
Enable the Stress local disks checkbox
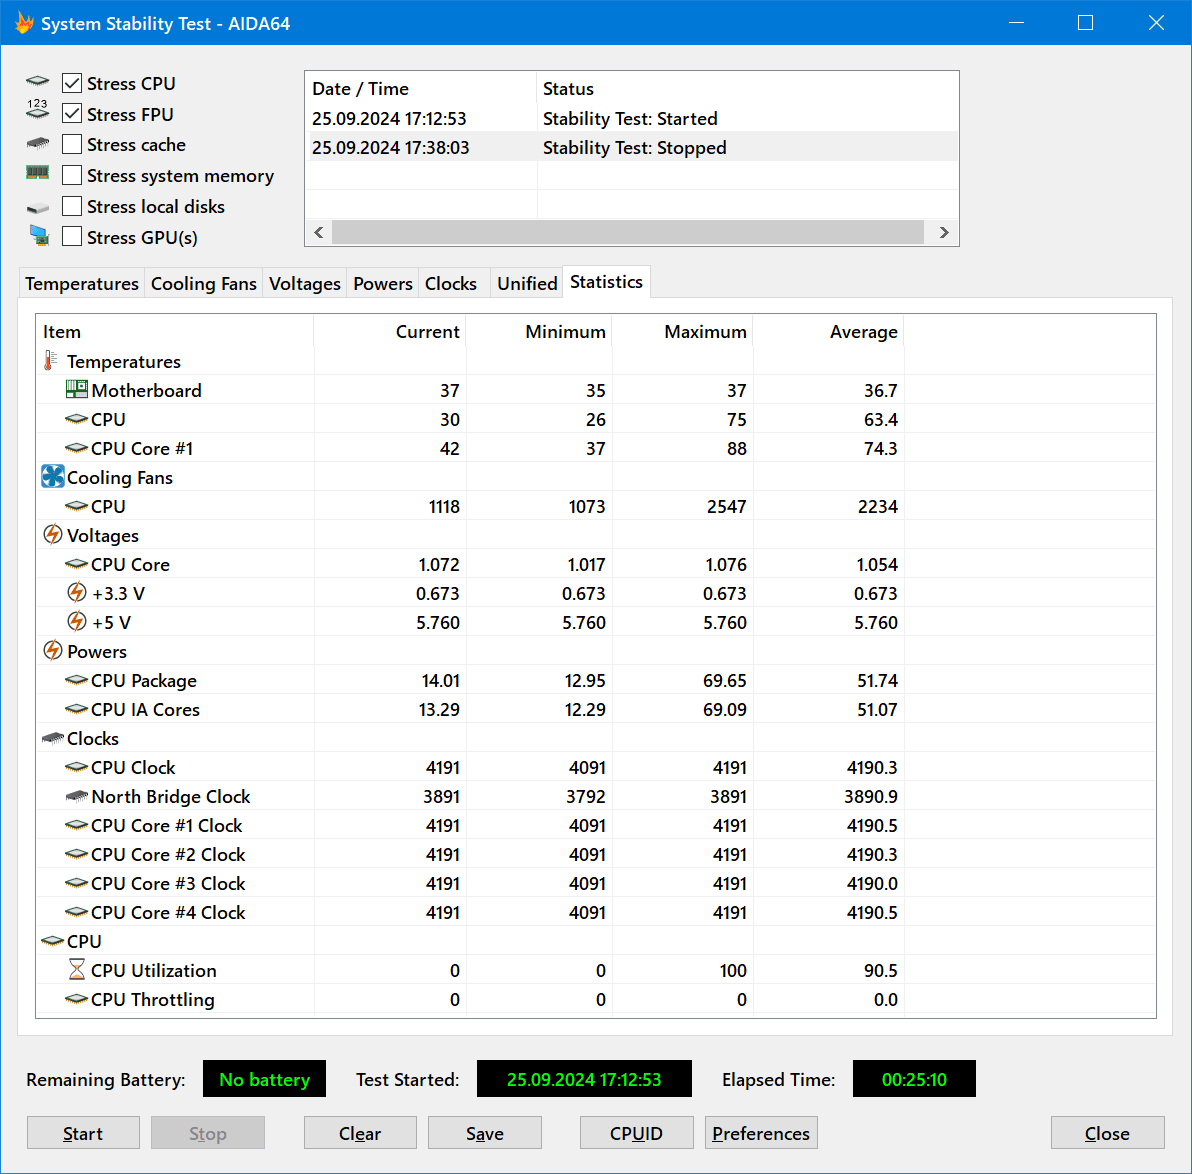pyautogui.click(x=71, y=206)
